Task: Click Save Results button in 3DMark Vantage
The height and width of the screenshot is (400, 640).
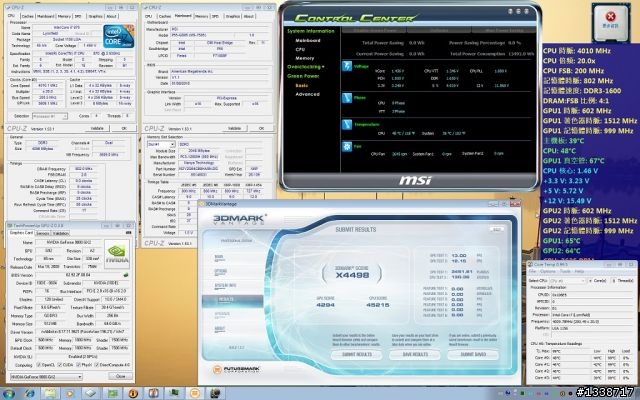Action: point(415,354)
